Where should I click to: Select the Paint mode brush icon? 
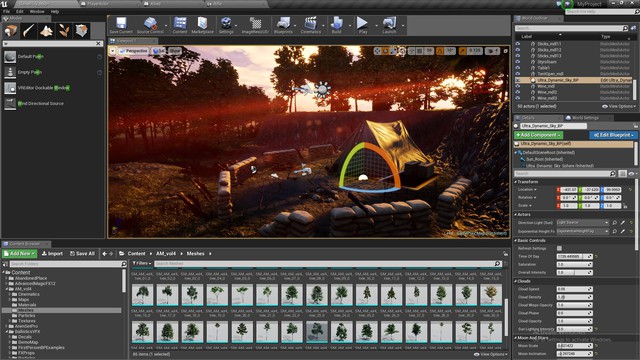[x=29, y=31]
